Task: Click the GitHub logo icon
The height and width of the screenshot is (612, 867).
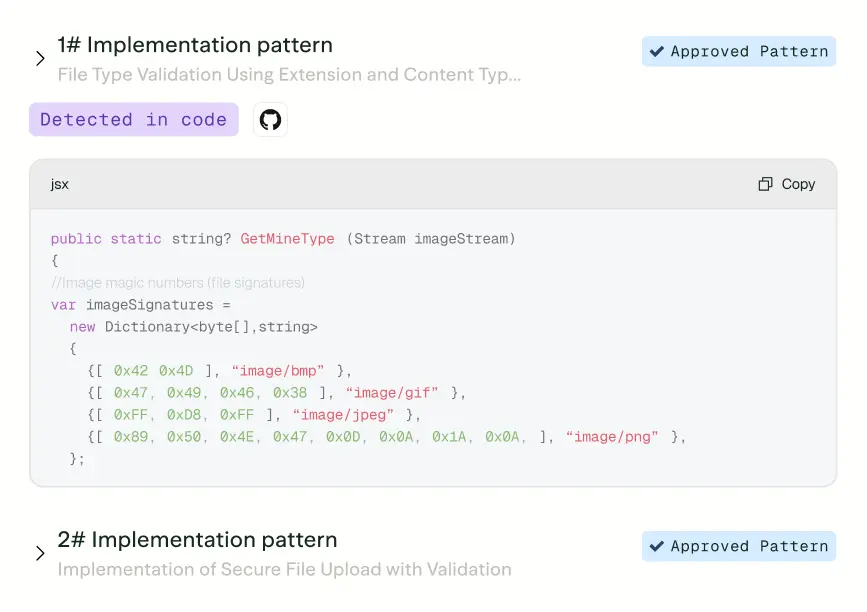Action: click(269, 119)
